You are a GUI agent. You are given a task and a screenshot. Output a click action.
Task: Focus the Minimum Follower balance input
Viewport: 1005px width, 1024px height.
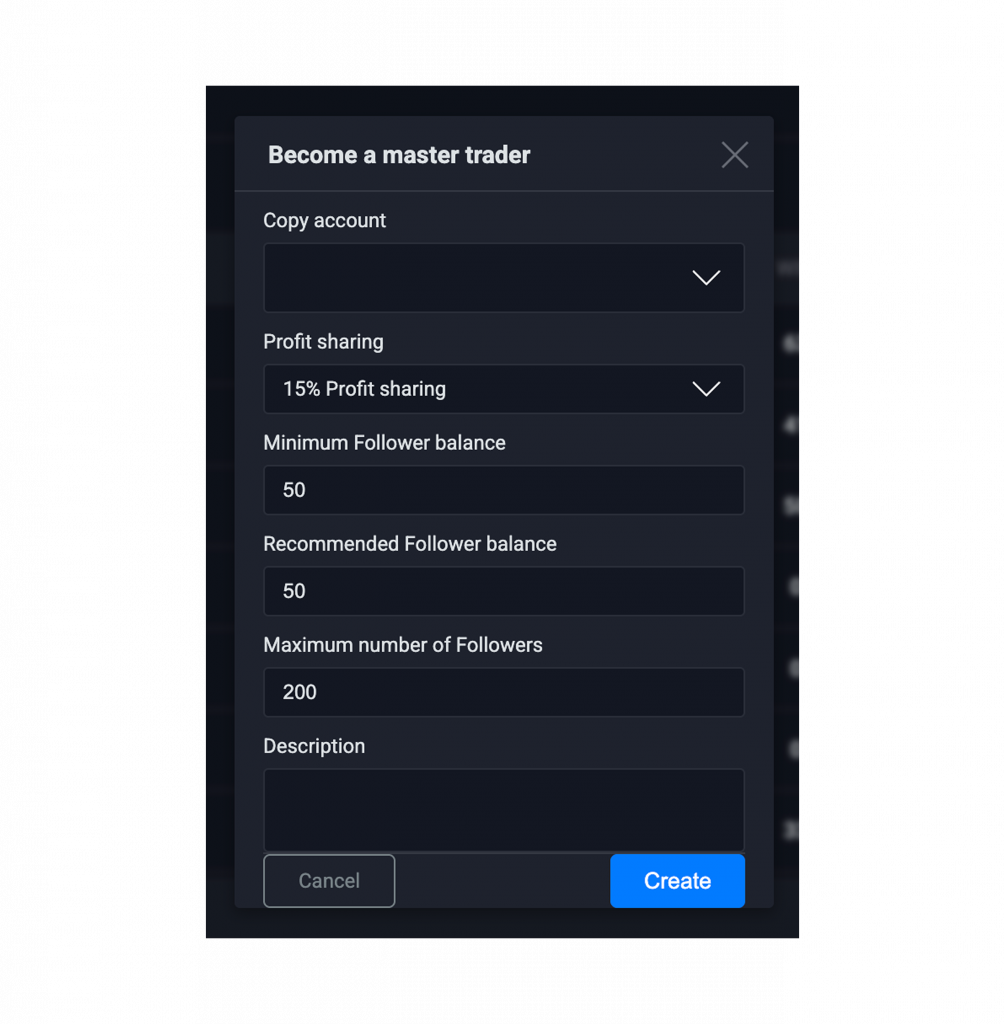(x=503, y=490)
